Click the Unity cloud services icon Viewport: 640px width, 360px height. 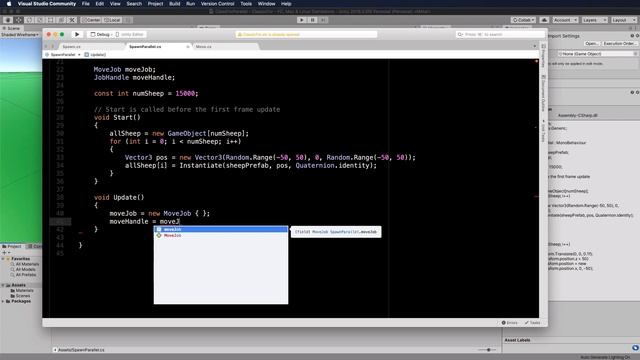[544, 20]
